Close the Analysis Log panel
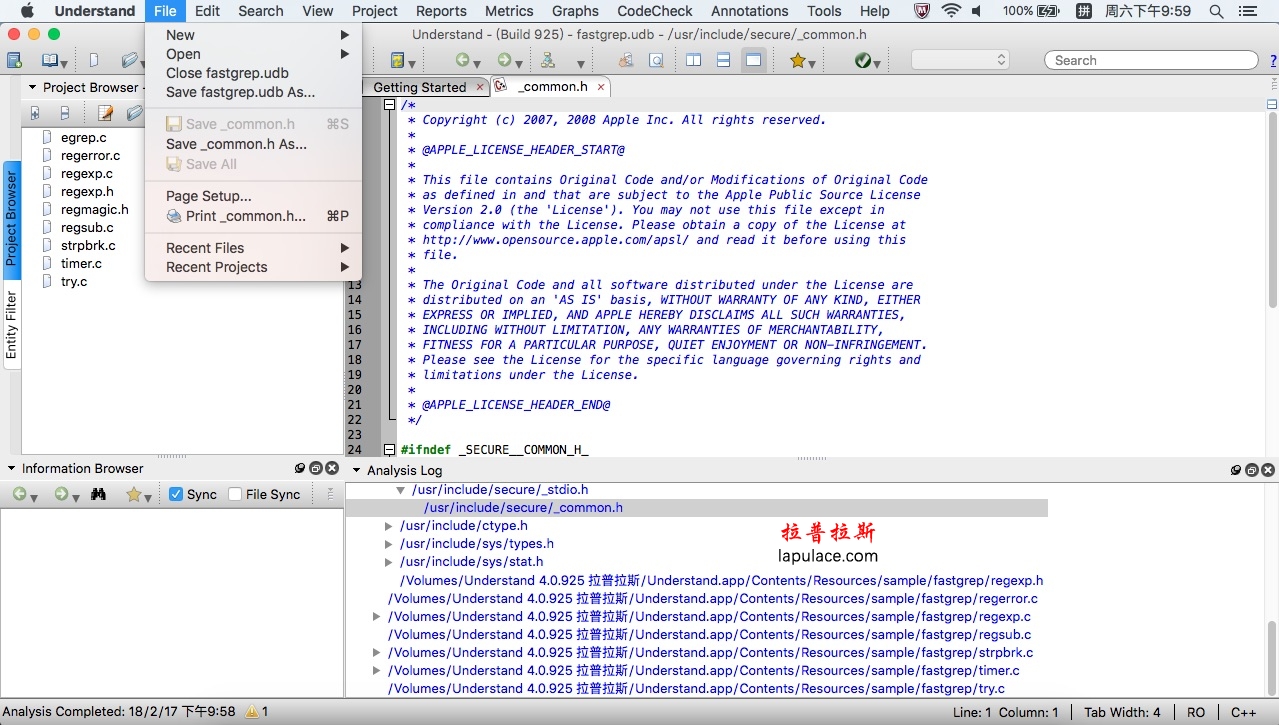This screenshot has width=1279, height=725. pos(1268,470)
